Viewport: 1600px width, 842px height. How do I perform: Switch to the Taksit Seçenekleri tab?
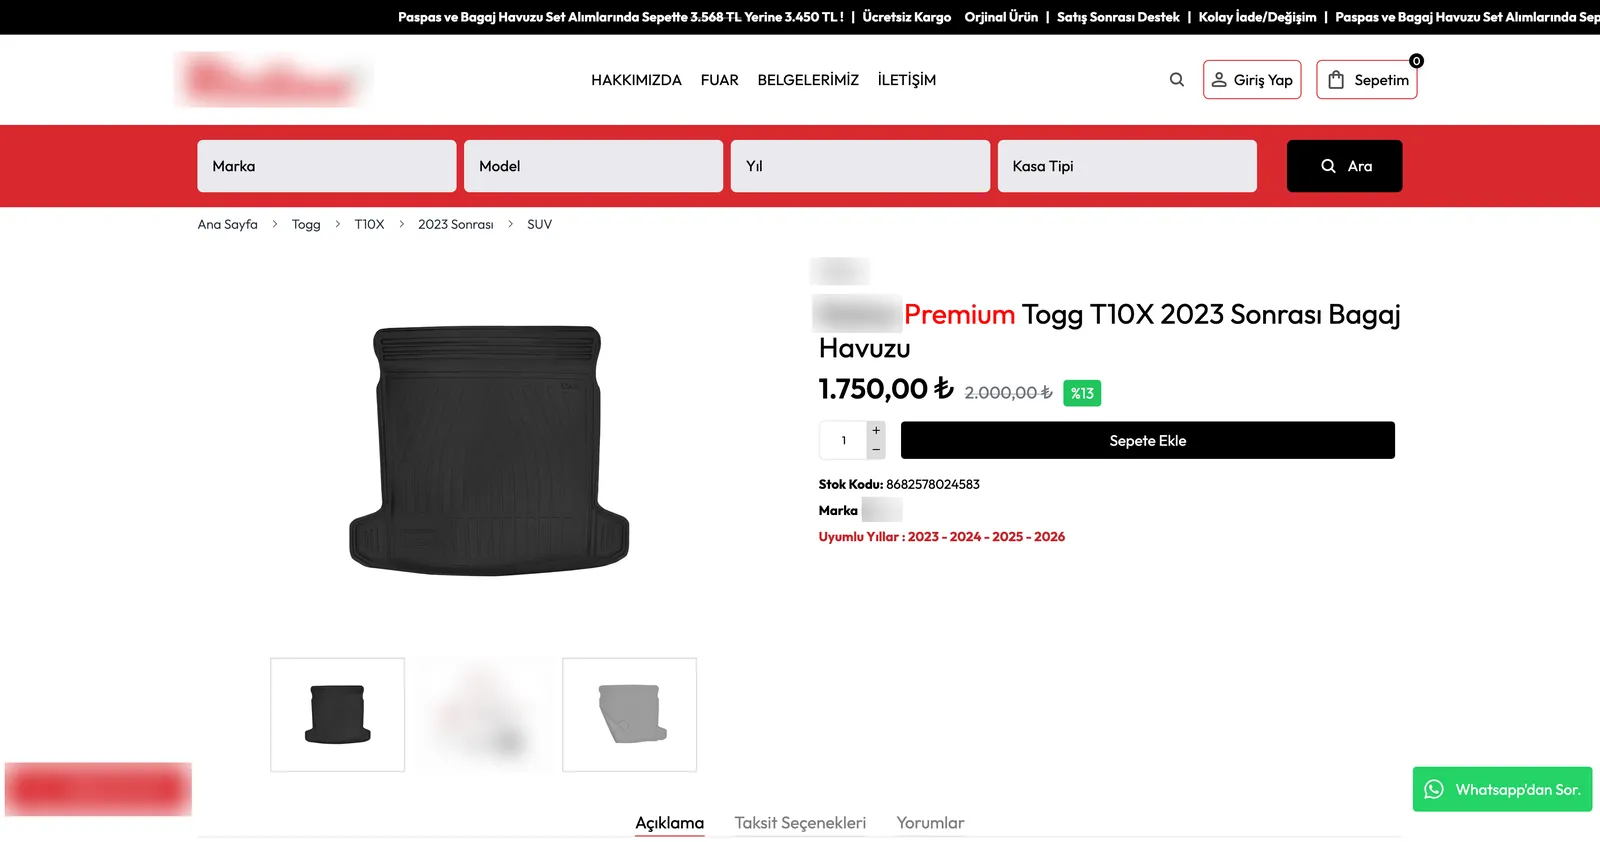(800, 823)
